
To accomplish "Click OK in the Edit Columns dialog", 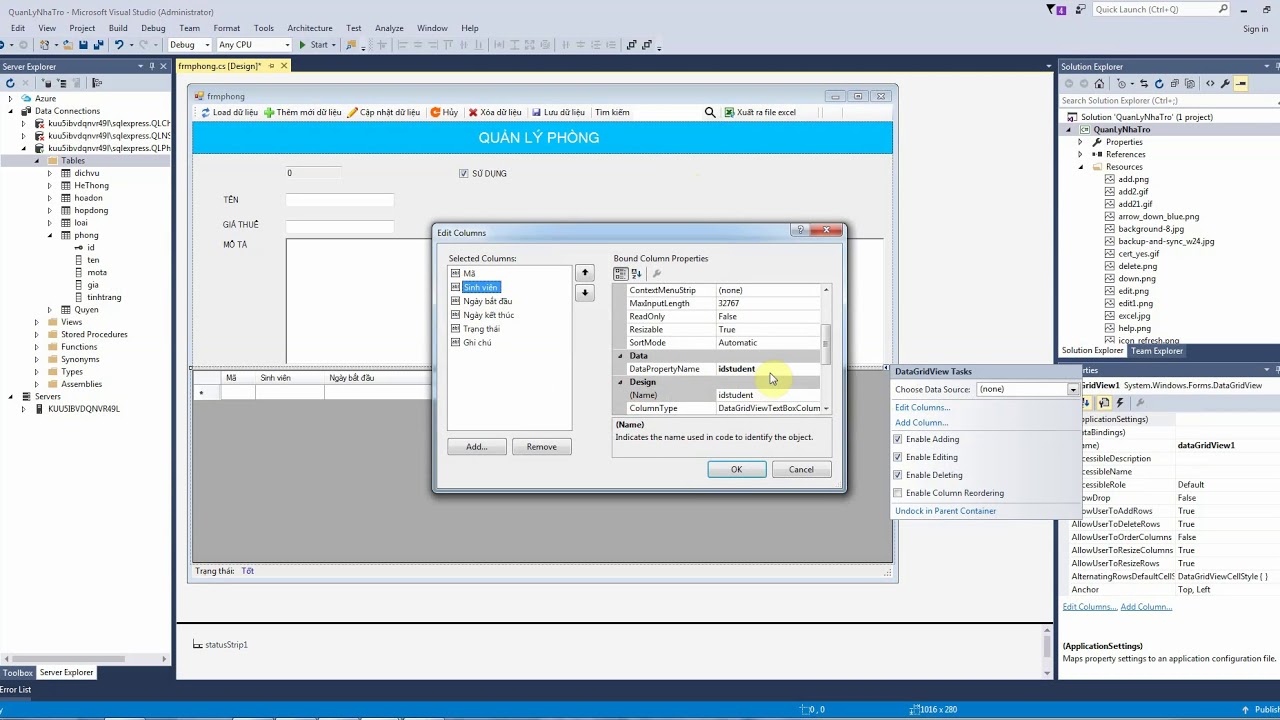I will [x=737, y=469].
